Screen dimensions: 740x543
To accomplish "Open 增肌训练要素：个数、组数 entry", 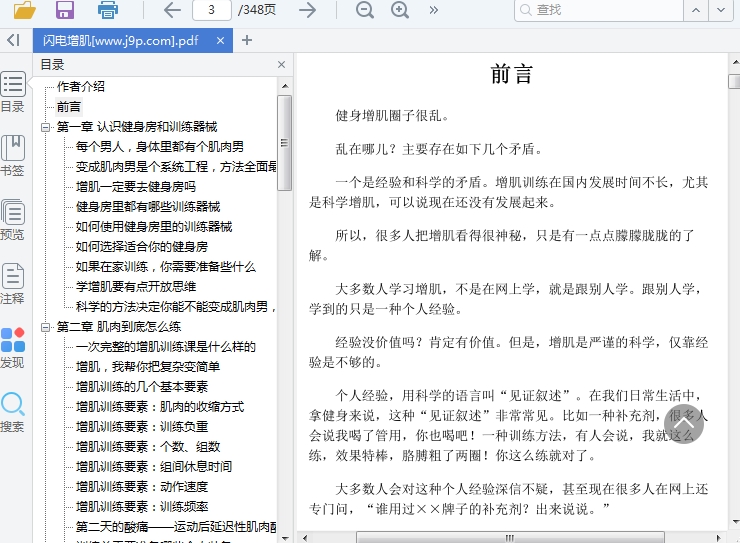I will click(148, 447).
